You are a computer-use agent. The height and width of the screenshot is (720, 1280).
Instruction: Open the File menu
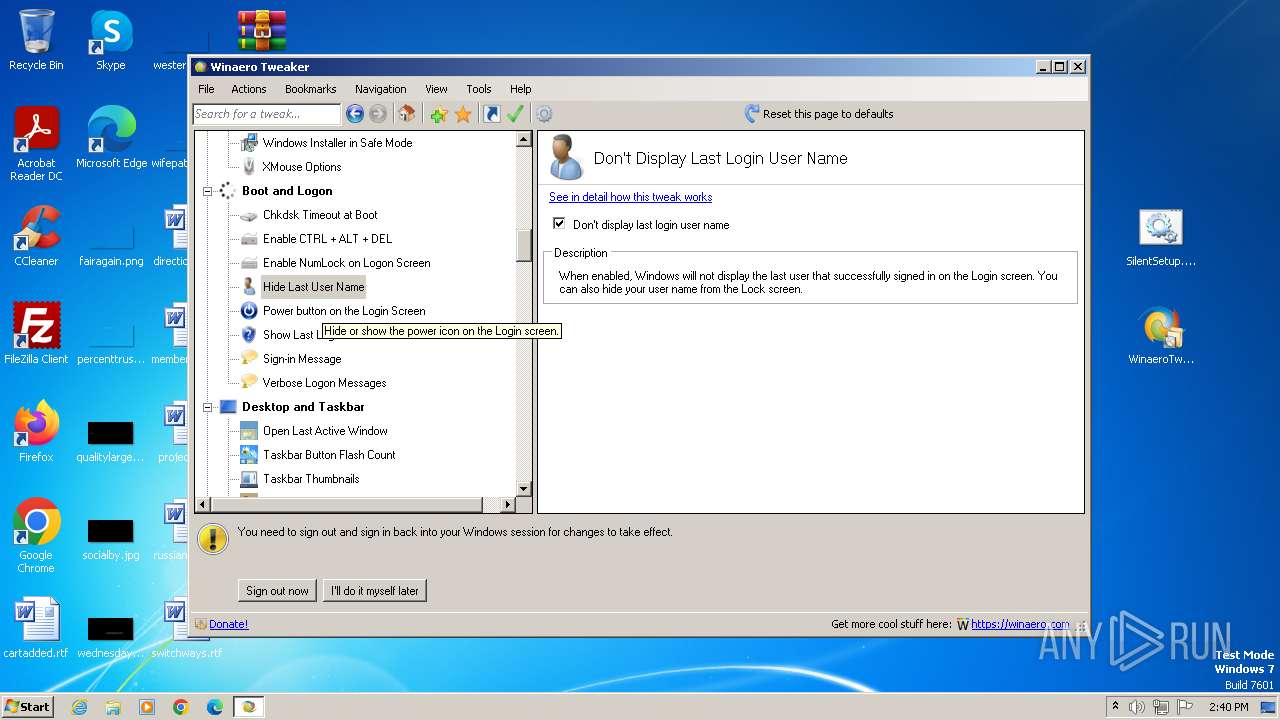pos(206,89)
